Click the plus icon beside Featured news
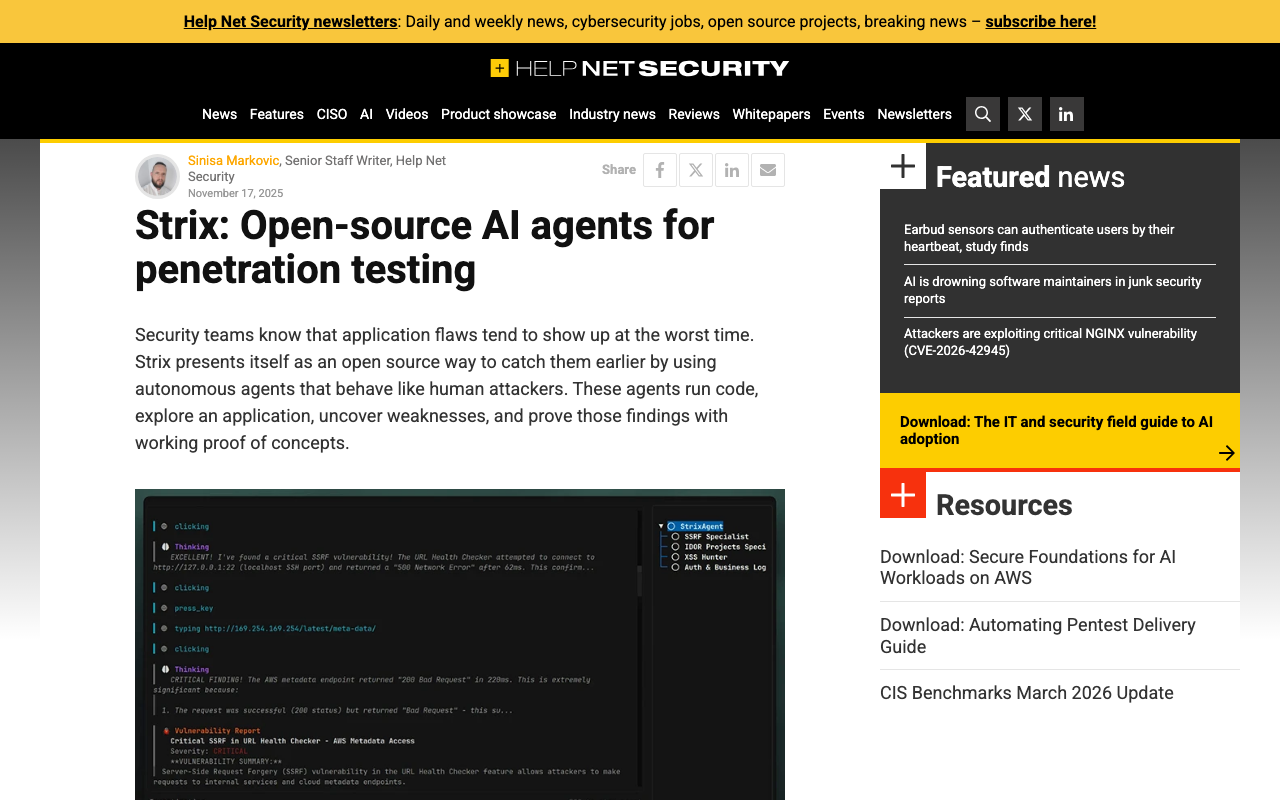The width and height of the screenshot is (1280, 800). coord(903,166)
